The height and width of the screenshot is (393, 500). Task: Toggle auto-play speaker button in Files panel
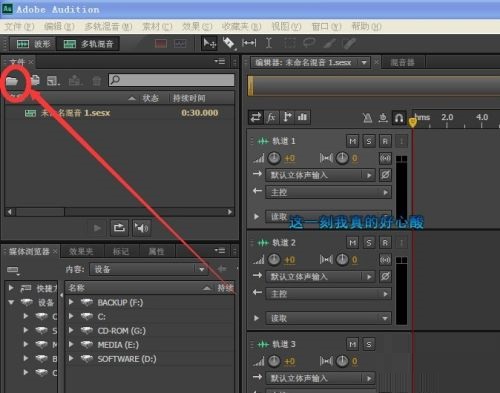(141, 228)
